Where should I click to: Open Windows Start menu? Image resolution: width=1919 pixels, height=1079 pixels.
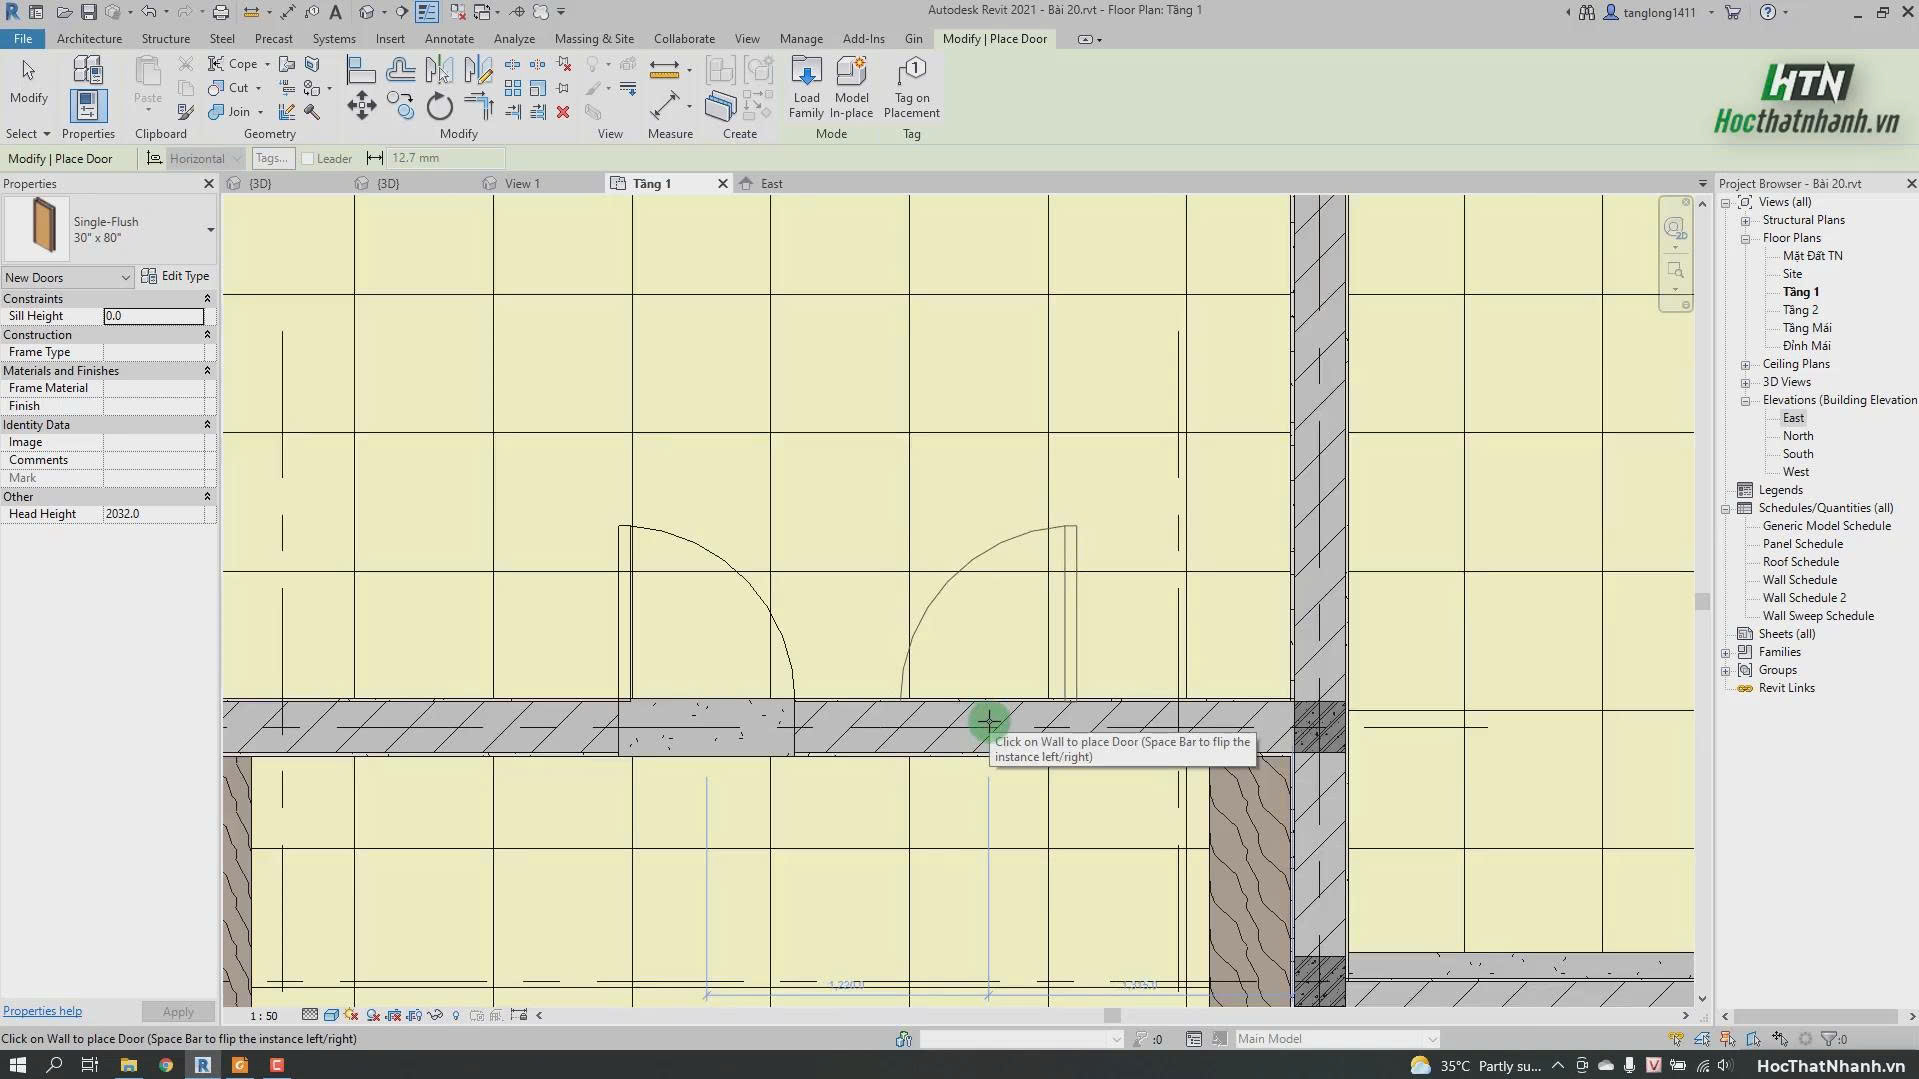tap(17, 1065)
